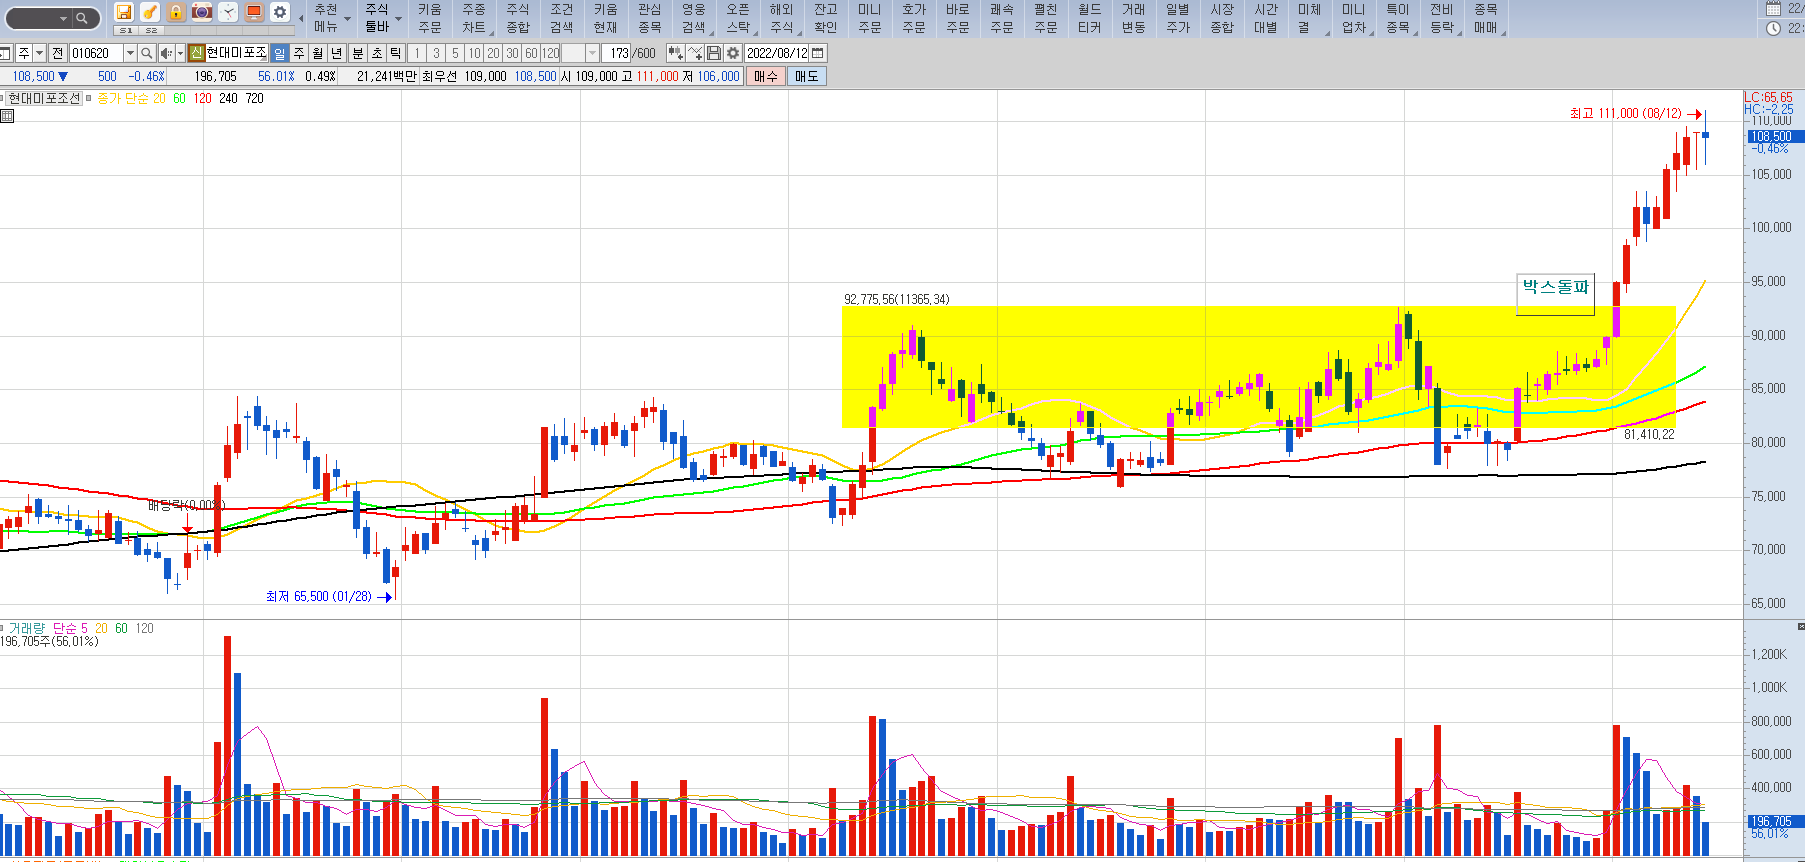Open 호가주문 menu

pos(914,18)
